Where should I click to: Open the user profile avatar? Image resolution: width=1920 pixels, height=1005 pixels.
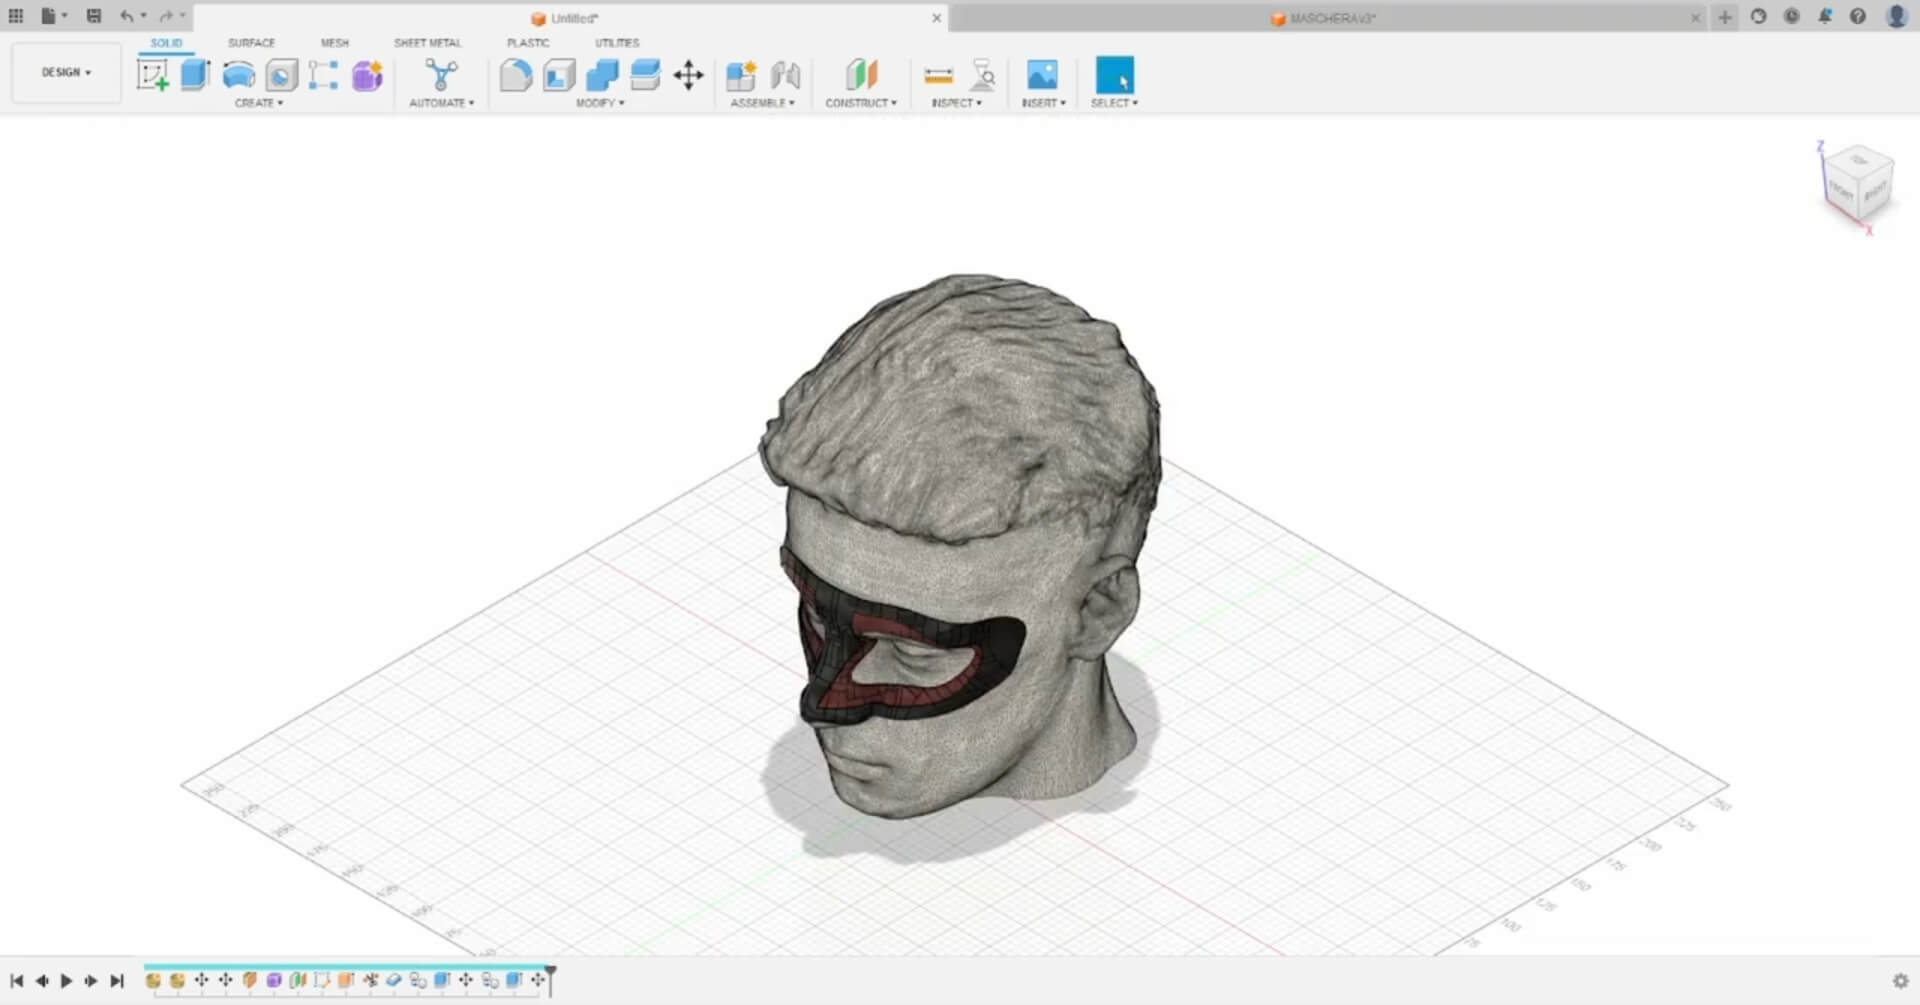coord(1896,16)
